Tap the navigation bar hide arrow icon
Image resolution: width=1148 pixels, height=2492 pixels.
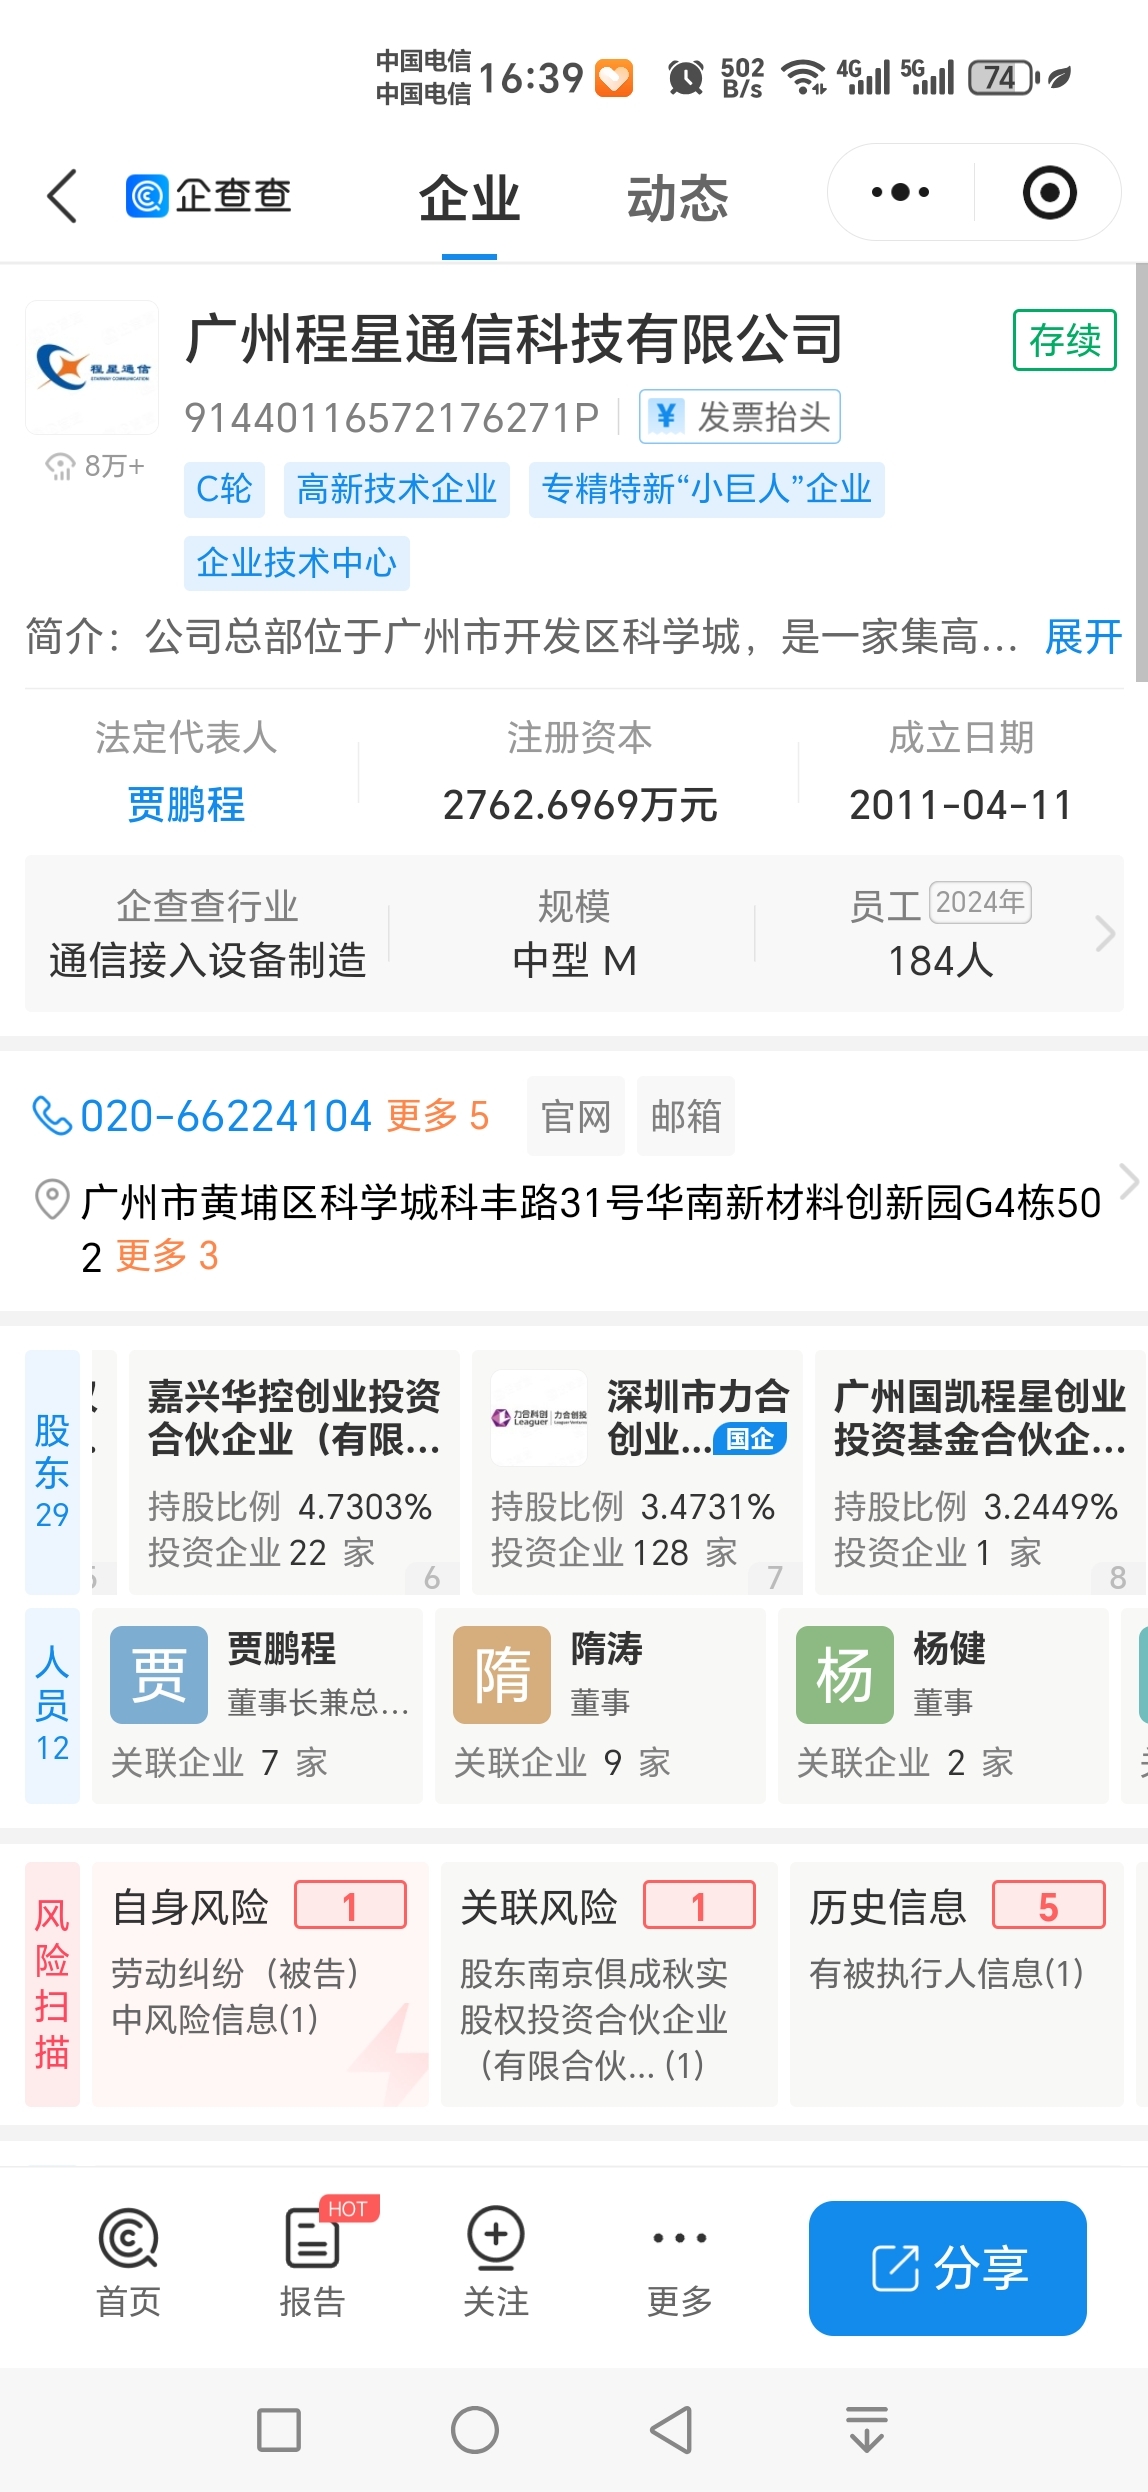(867, 2430)
